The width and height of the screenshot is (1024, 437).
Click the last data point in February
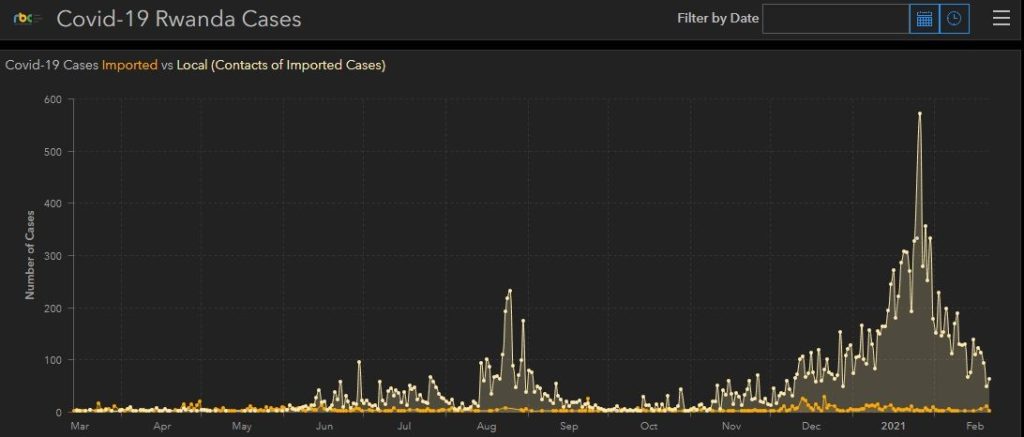tap(989, 380)
